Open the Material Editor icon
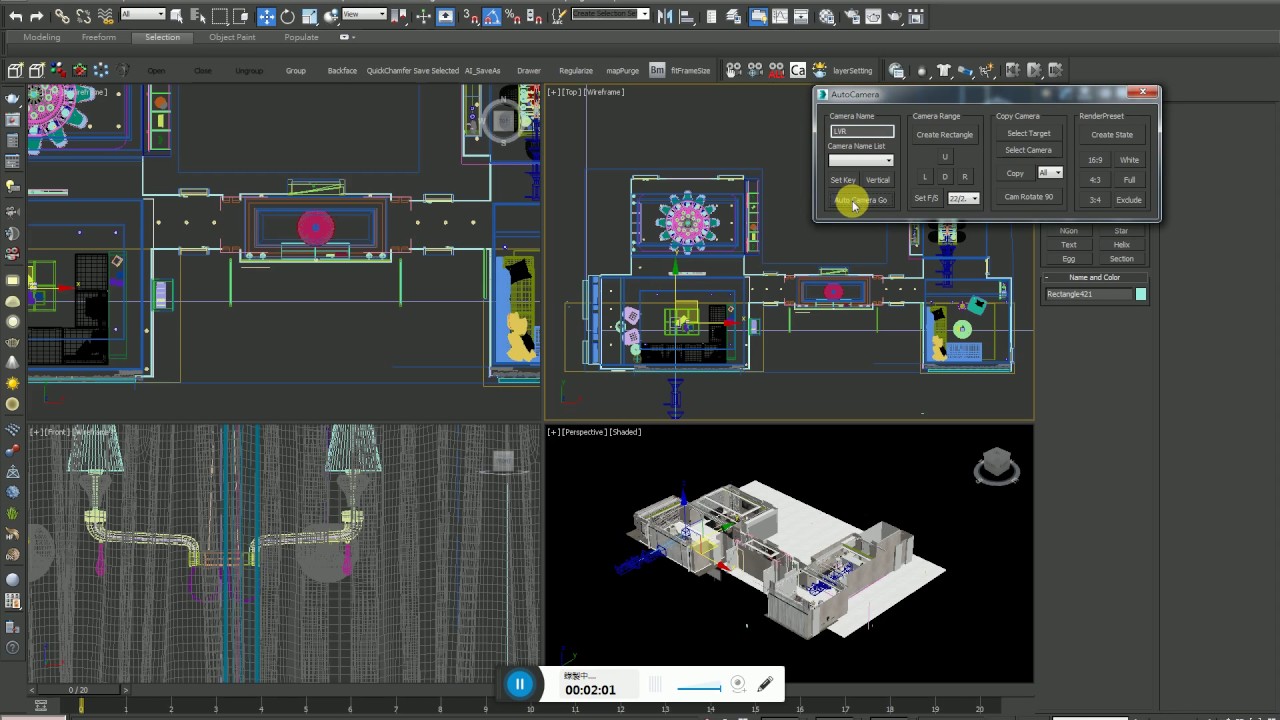The height and width of the screenshot is (720, 1280). [827, 16]
